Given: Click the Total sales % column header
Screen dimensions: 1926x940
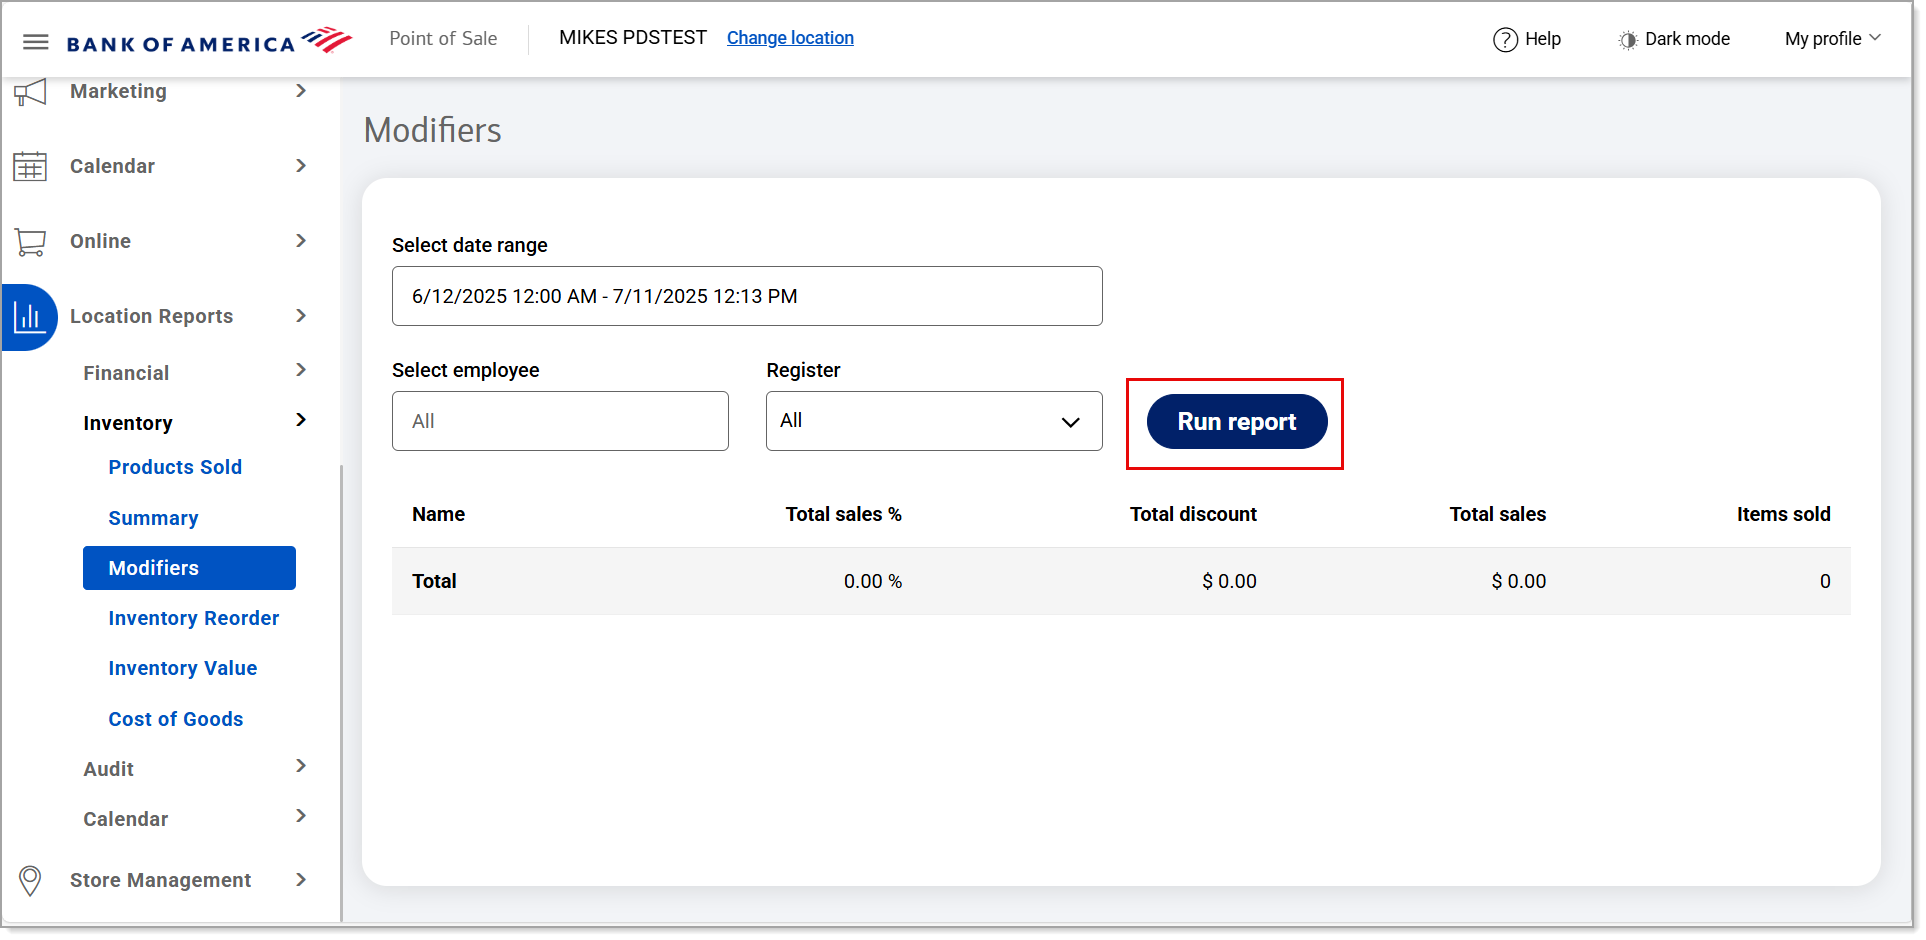Looking at the screenshot, I should pos(843,514).
